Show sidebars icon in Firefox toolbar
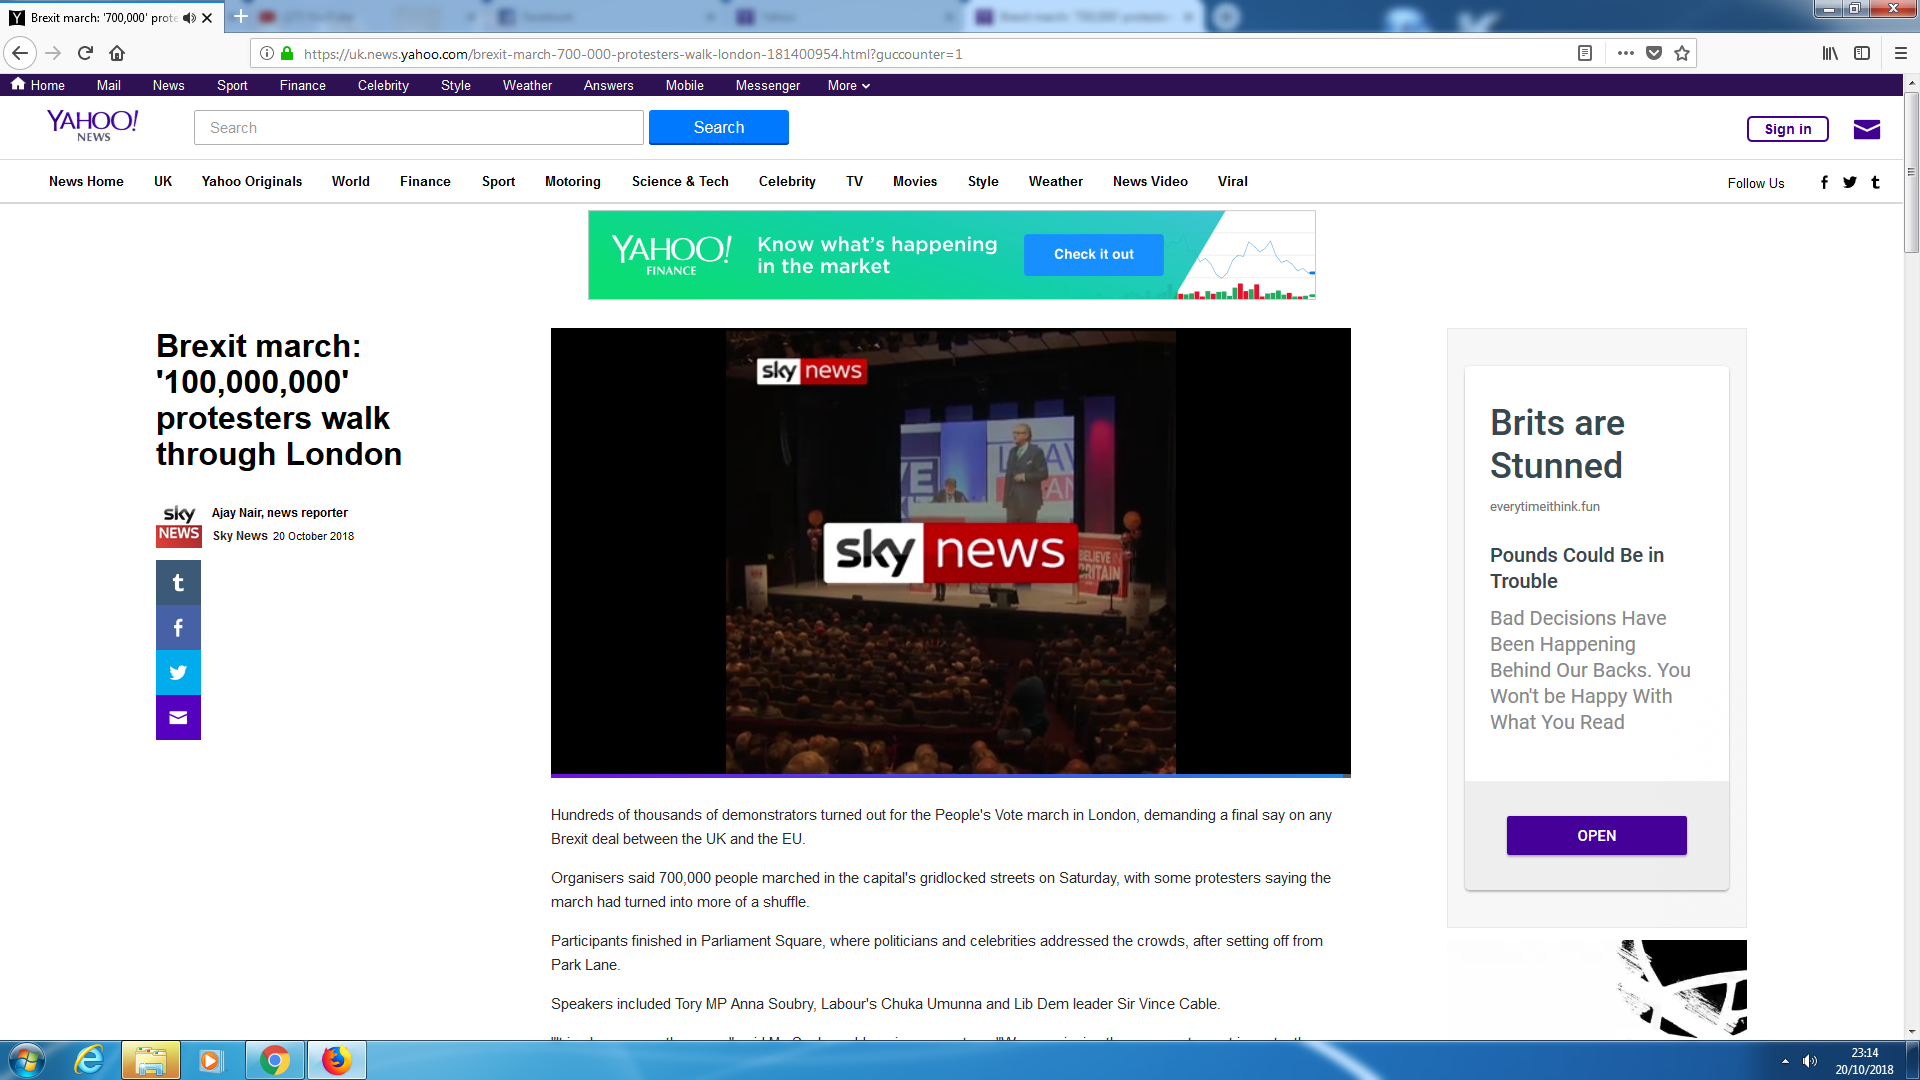 click(x=1862, y=53)
